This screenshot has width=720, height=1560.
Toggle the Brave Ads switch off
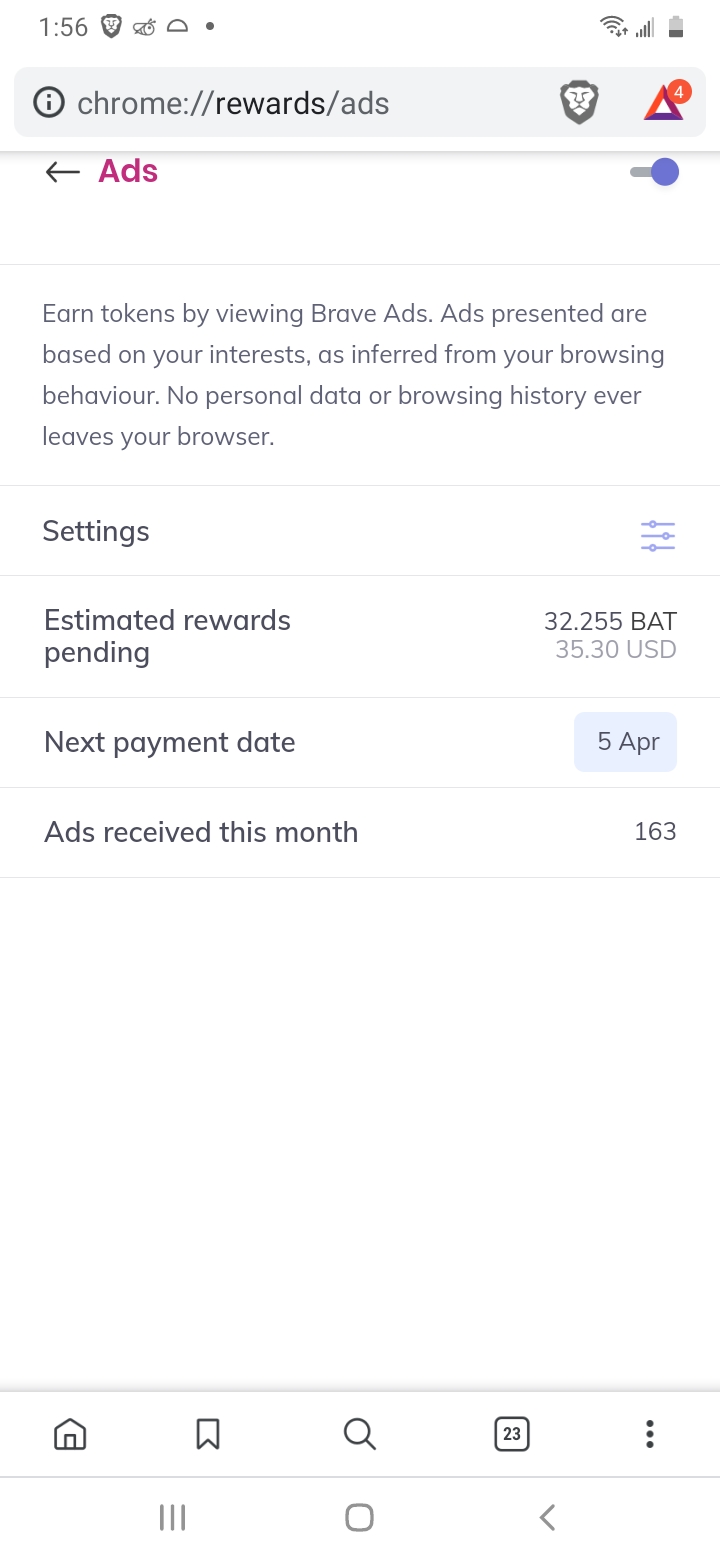(655, 172)
